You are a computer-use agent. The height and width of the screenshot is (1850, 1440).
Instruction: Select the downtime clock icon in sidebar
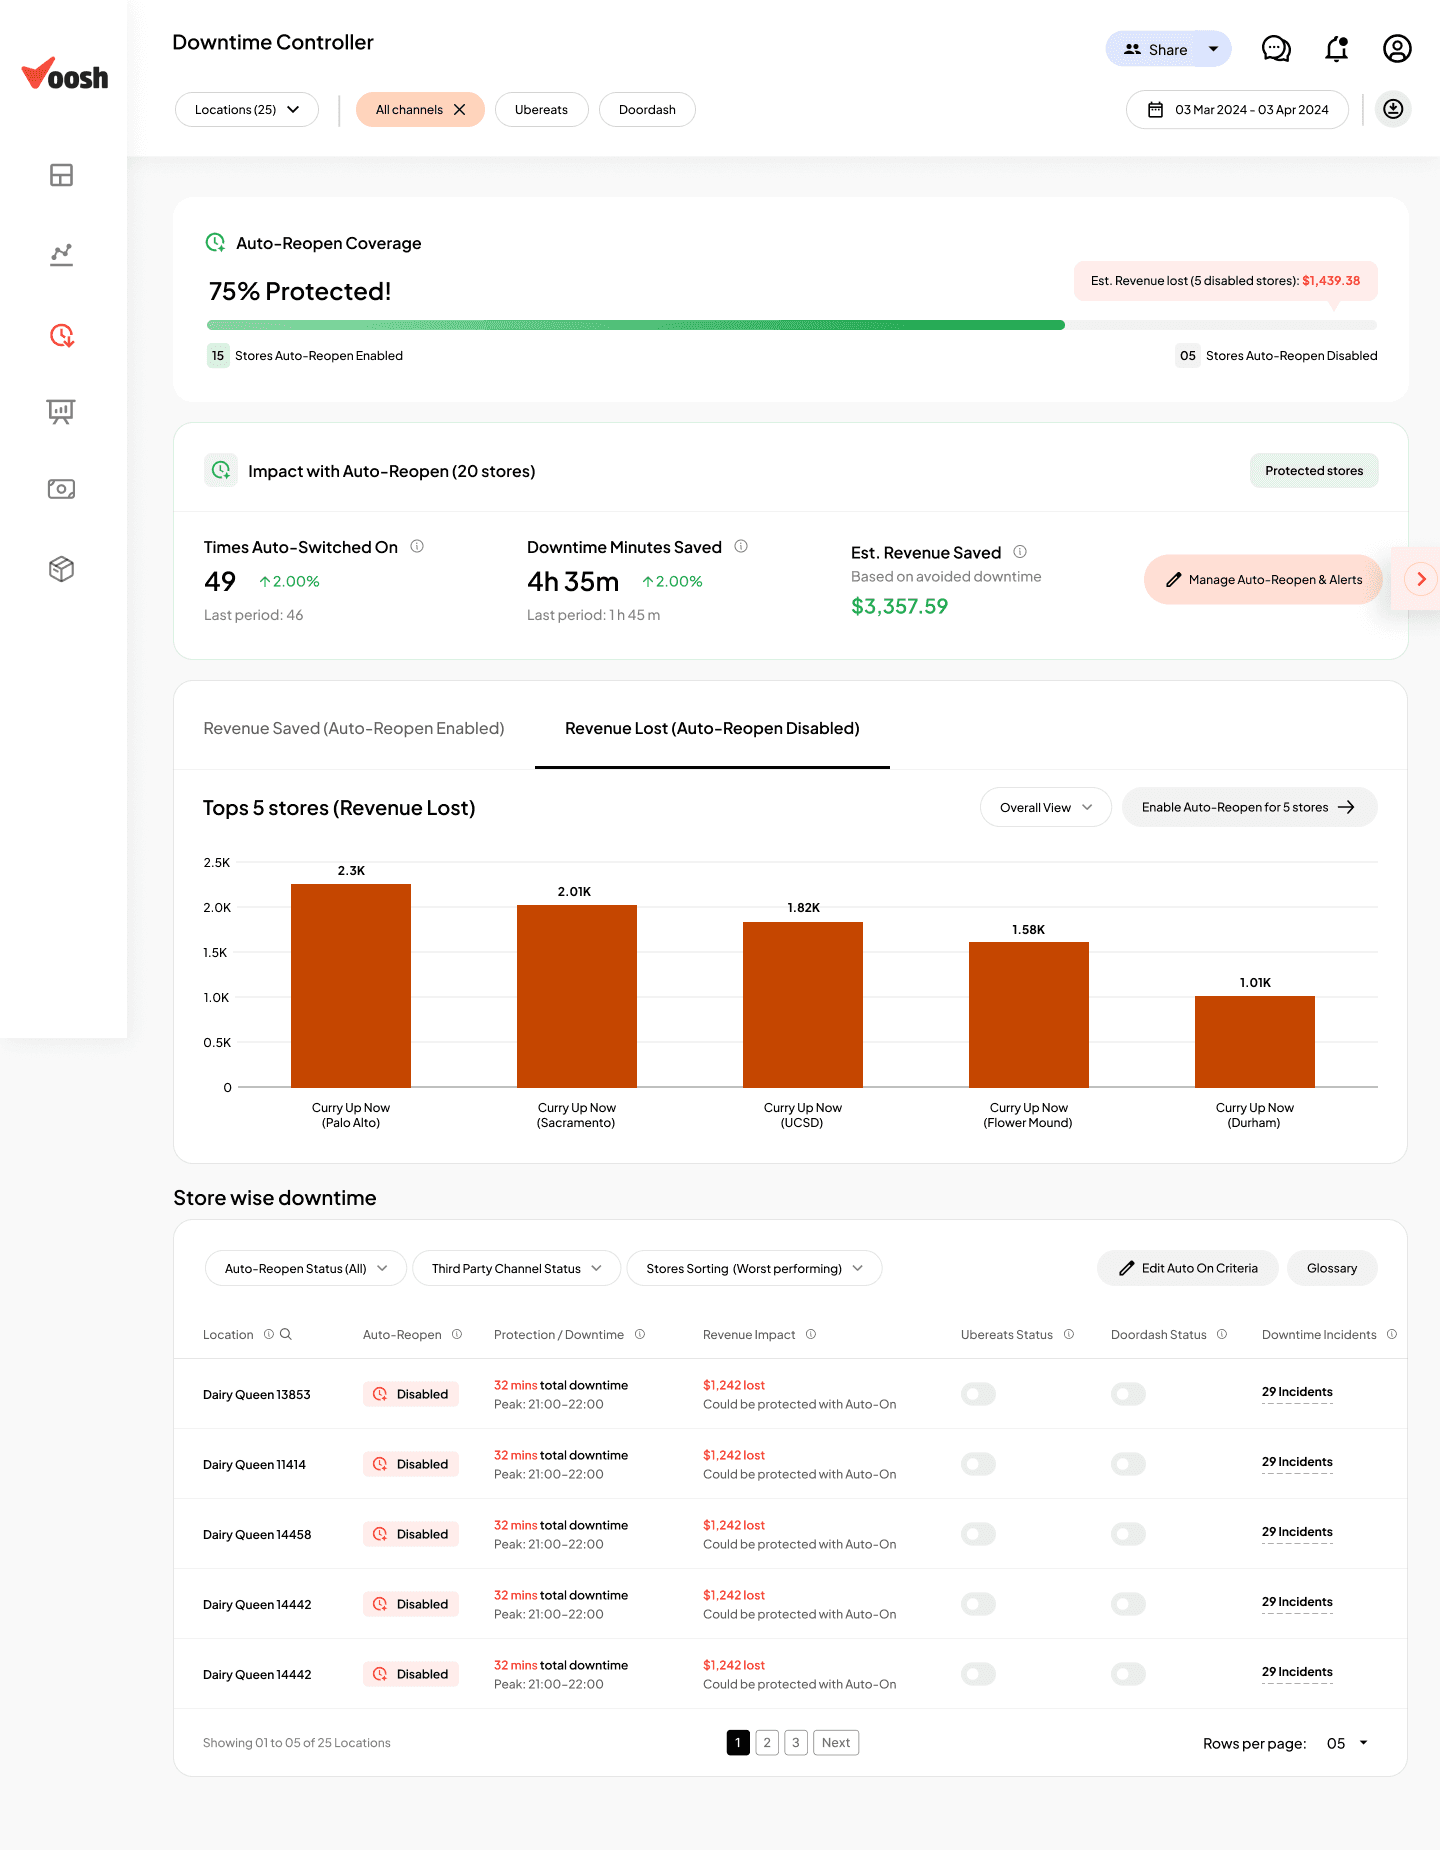[x=61, y=335]
